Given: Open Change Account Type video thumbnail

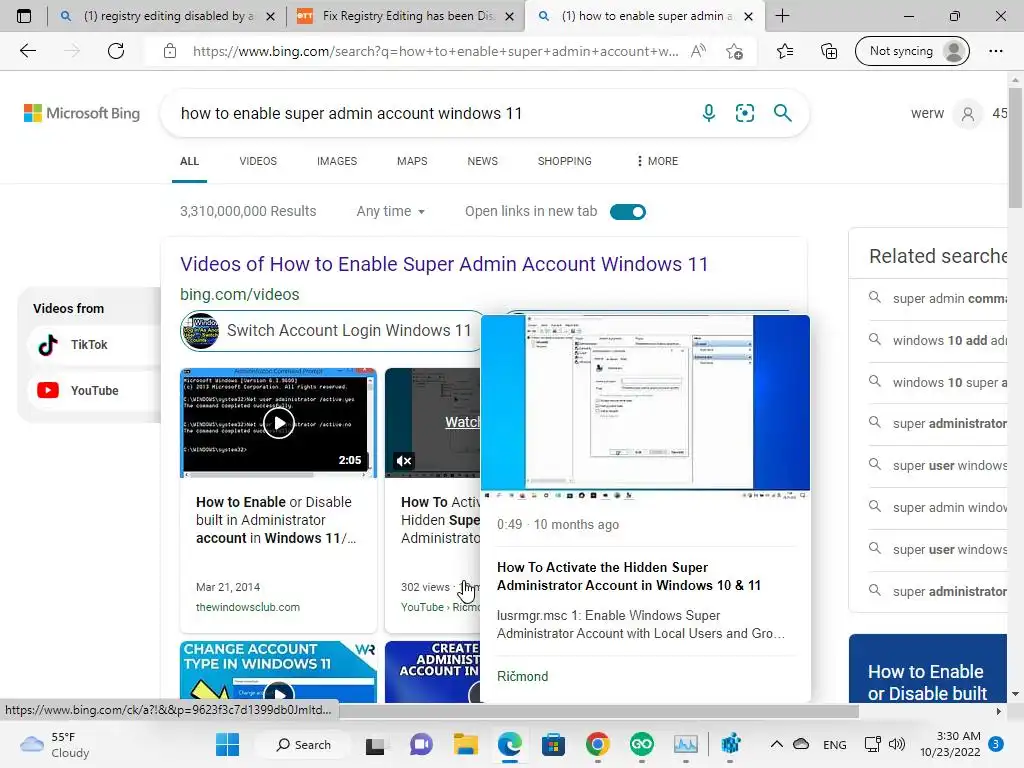Looking at the screenshot, I should 279,673.
